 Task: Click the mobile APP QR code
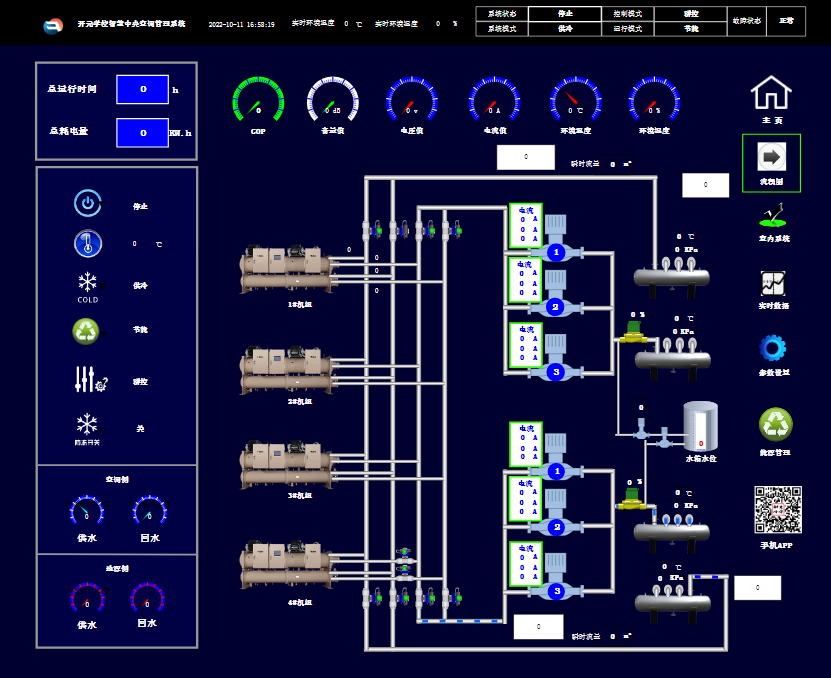(777, 510)
